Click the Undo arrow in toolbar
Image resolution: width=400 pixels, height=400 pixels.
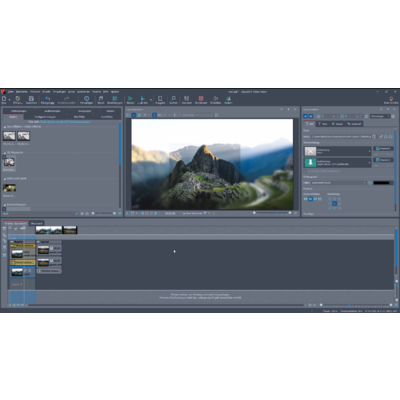(x=47, y=98)
